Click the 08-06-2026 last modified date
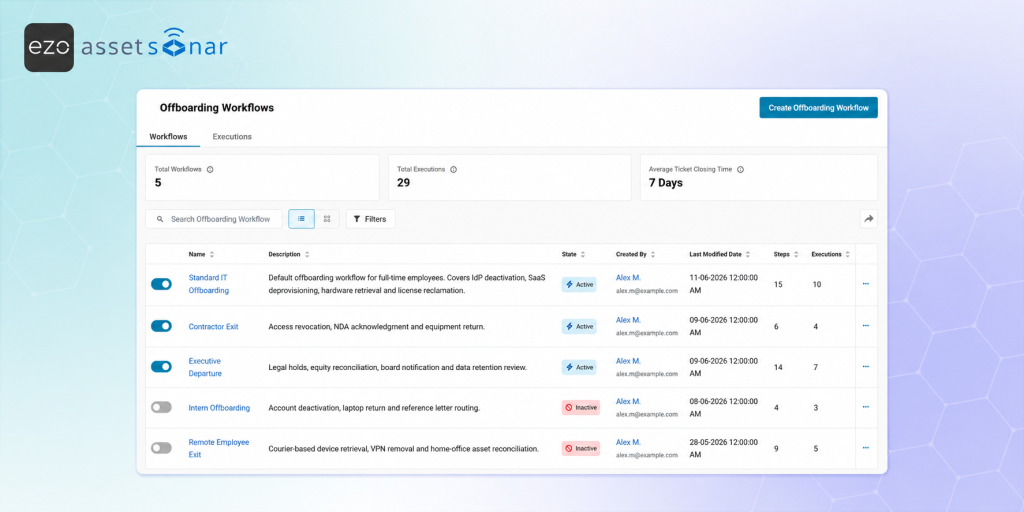 (724, 408)
